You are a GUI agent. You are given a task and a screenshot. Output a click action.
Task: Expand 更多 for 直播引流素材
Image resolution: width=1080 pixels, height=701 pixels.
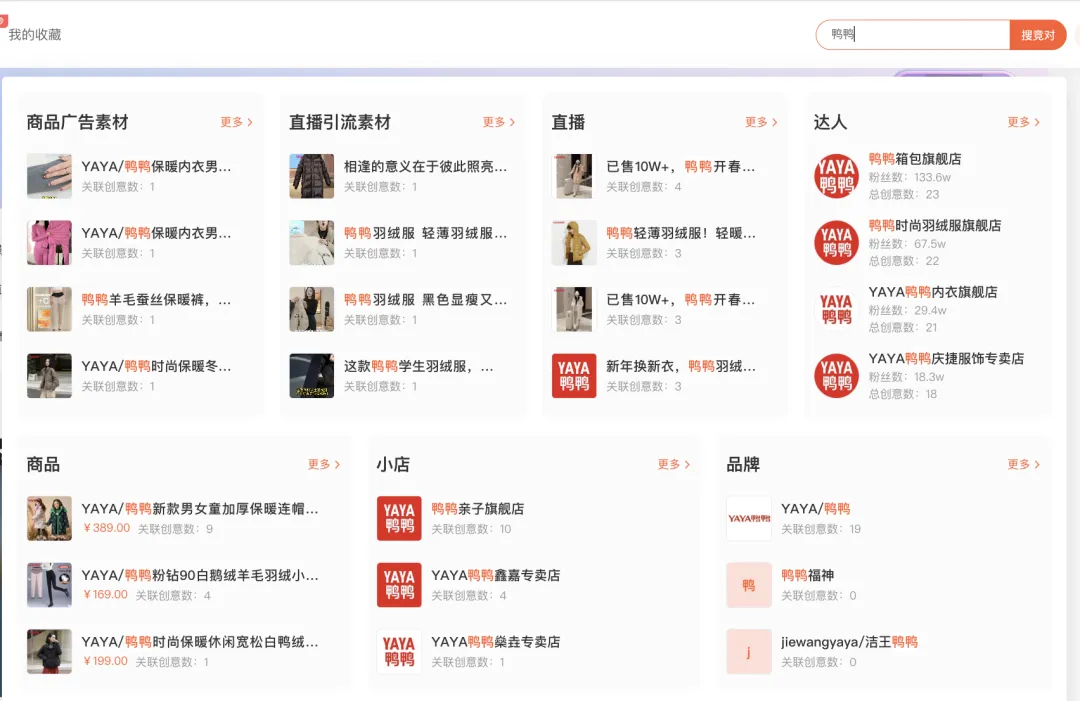pyautogui.click(x=499, y=122)
